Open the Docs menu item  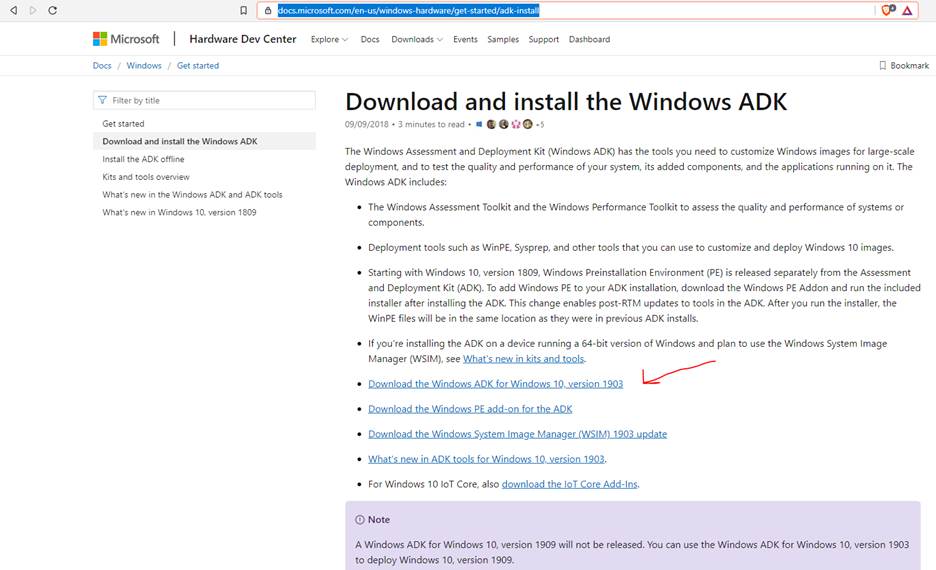click(x=370, y=39)
